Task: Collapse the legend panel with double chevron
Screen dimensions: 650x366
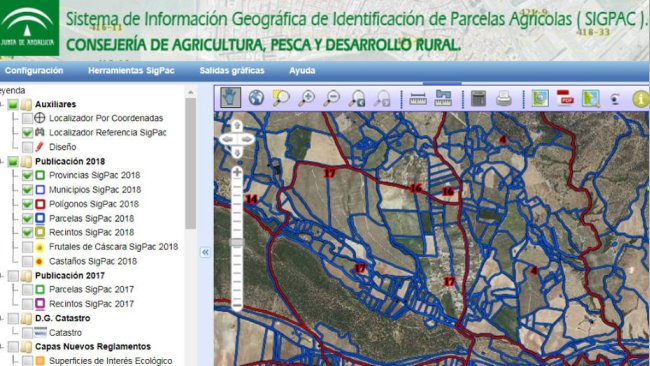Action: 205,252
